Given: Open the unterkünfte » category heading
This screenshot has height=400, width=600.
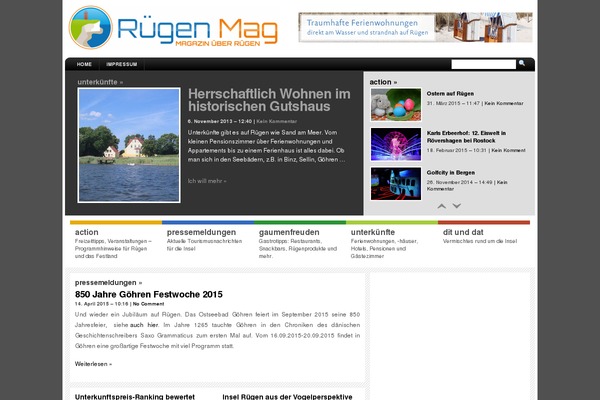Looking at the screenshot, I should point(100,82).
